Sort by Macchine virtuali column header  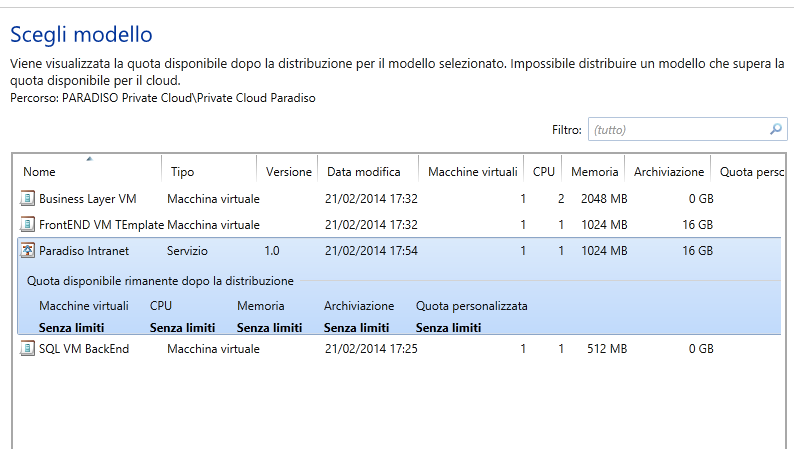pyautogui.click(x=472, y=172)
